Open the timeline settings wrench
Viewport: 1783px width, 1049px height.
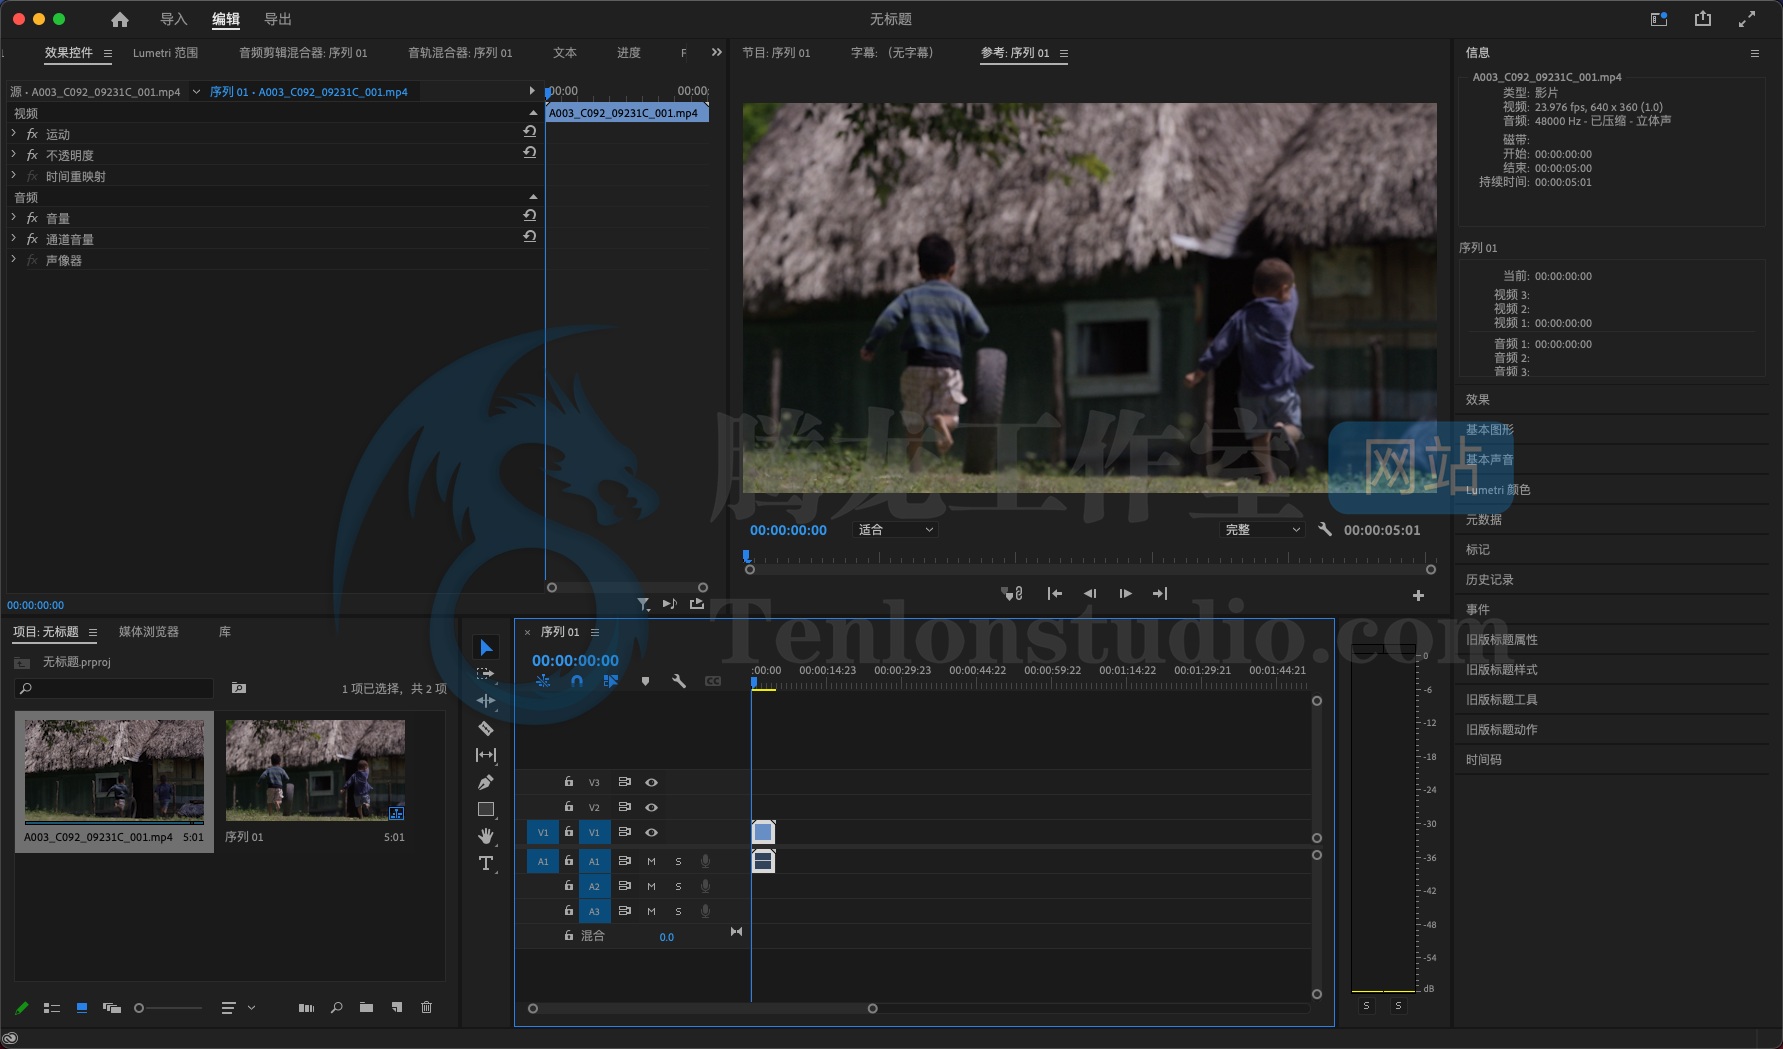coord(679,681)
